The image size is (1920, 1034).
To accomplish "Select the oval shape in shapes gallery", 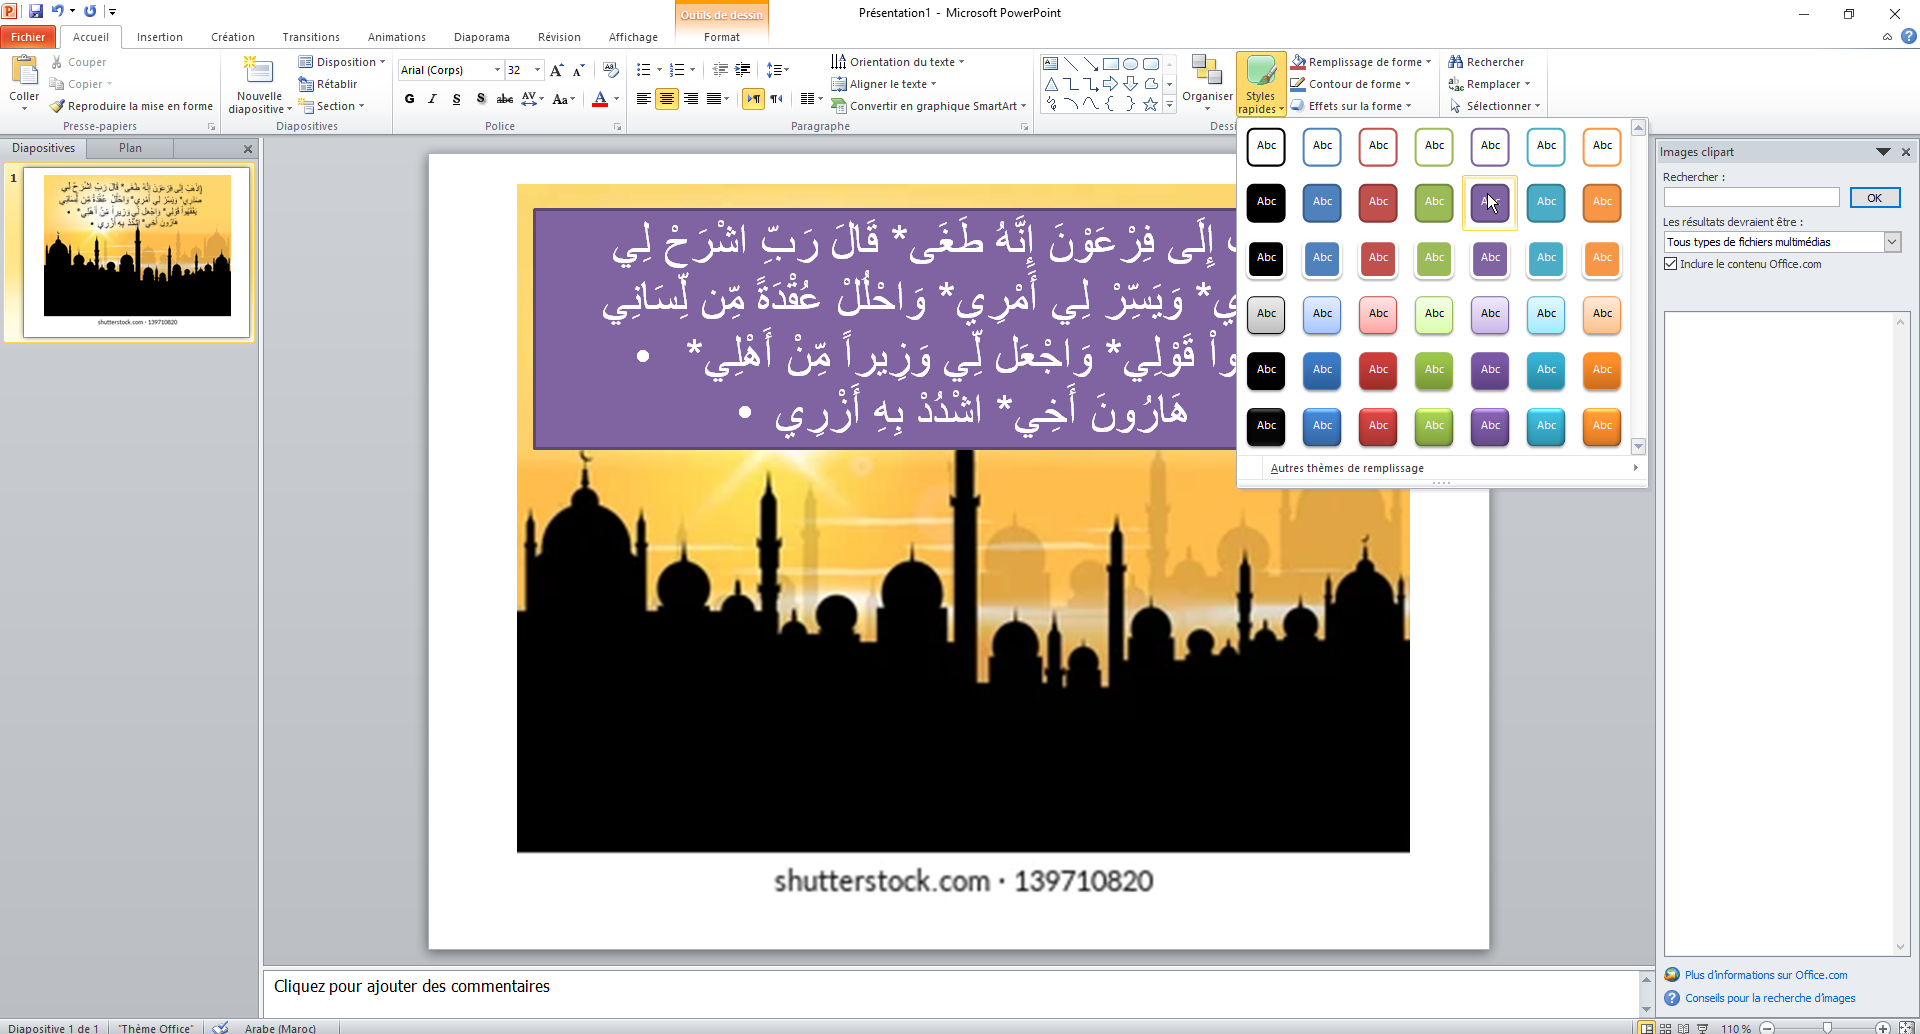I will (x=1131, y=64).
